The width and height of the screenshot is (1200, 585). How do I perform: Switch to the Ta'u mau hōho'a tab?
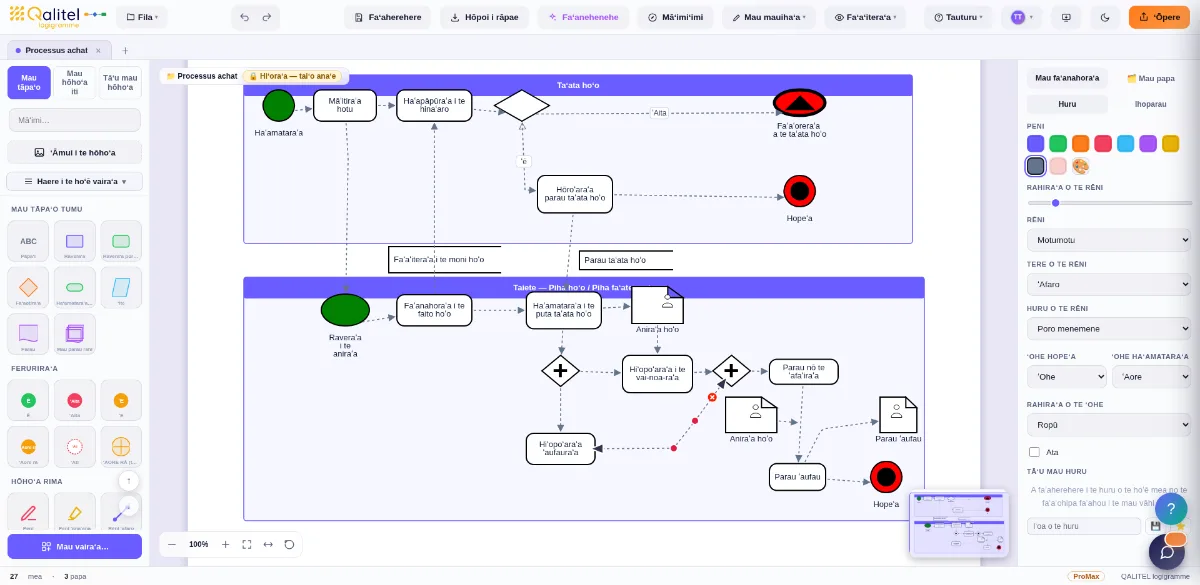[x=120, y=82]
